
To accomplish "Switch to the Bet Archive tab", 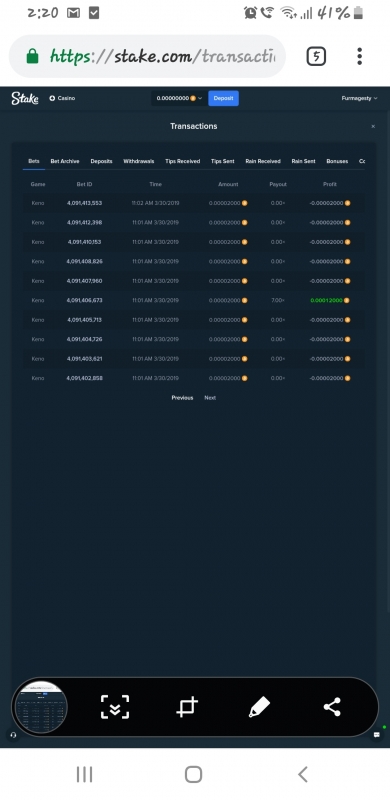I will [x=65, y=161].
